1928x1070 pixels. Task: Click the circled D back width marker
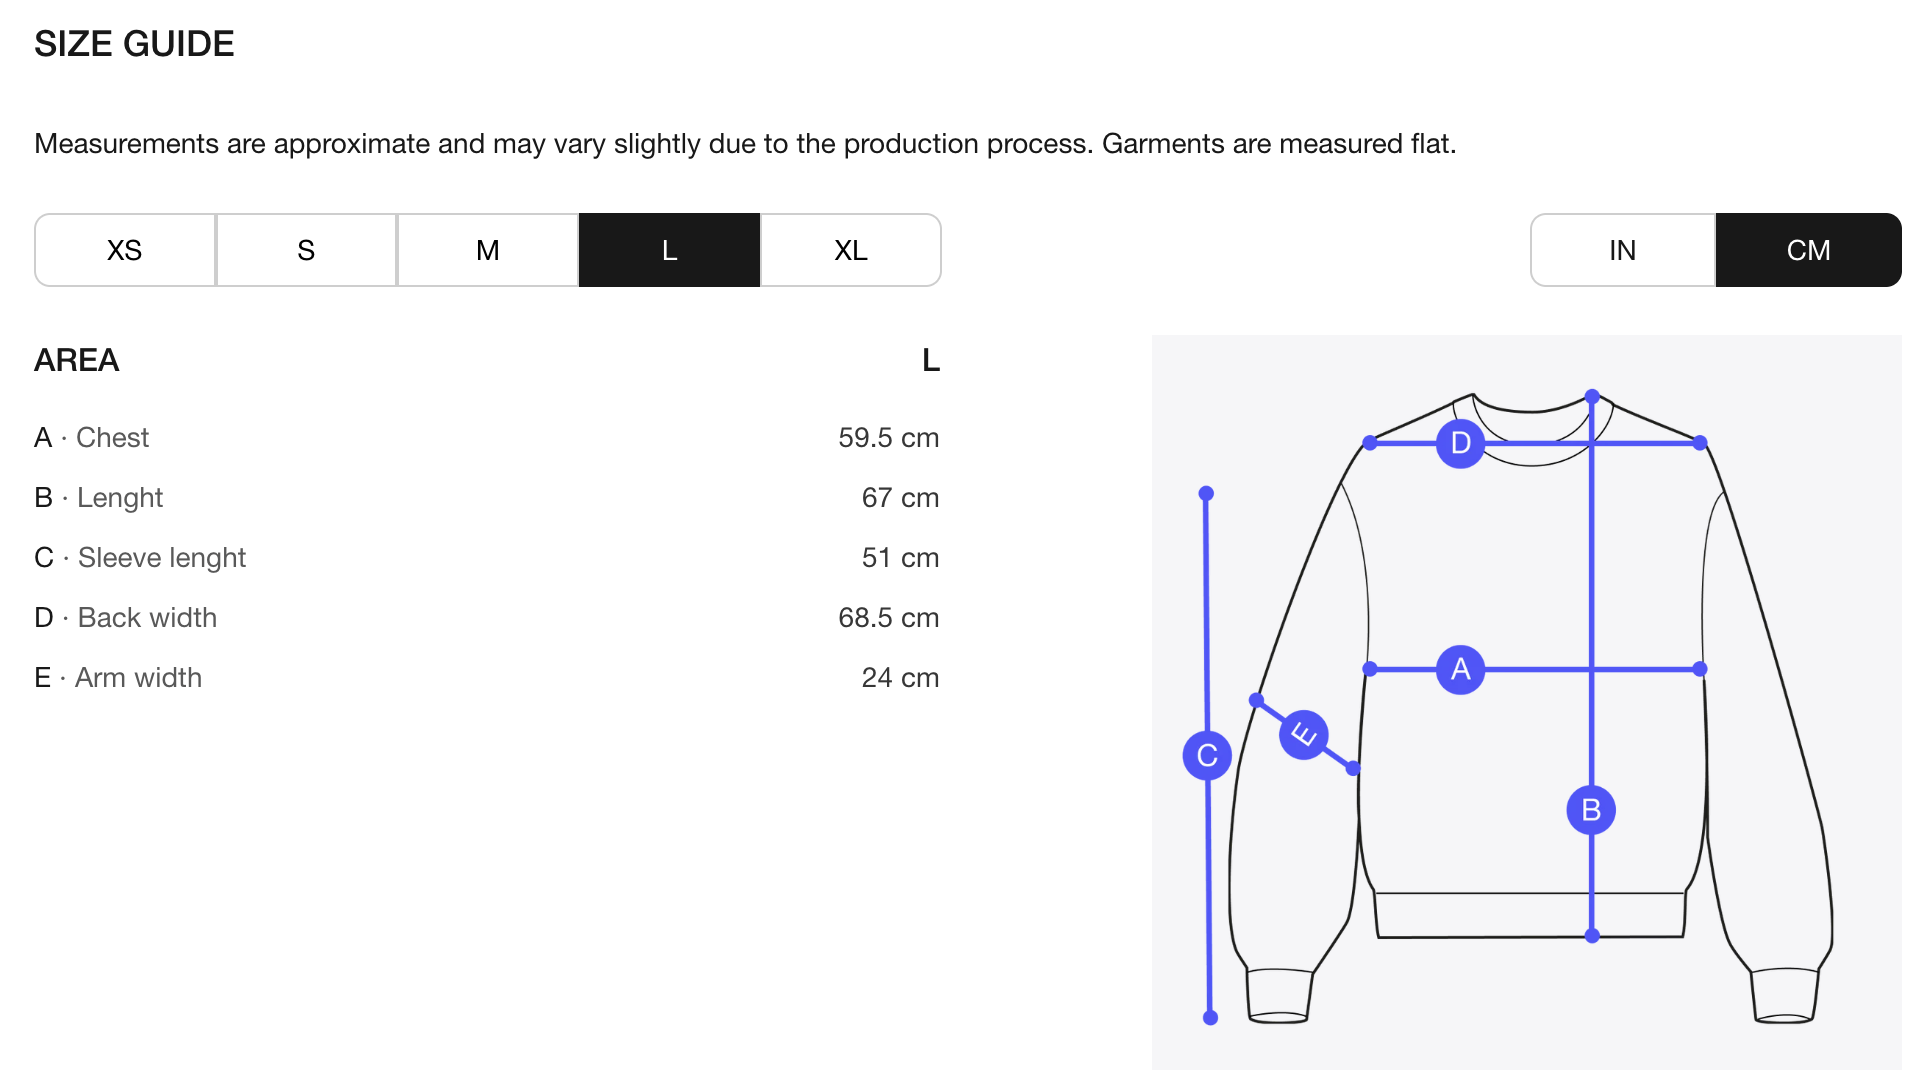click(1460, 443)
